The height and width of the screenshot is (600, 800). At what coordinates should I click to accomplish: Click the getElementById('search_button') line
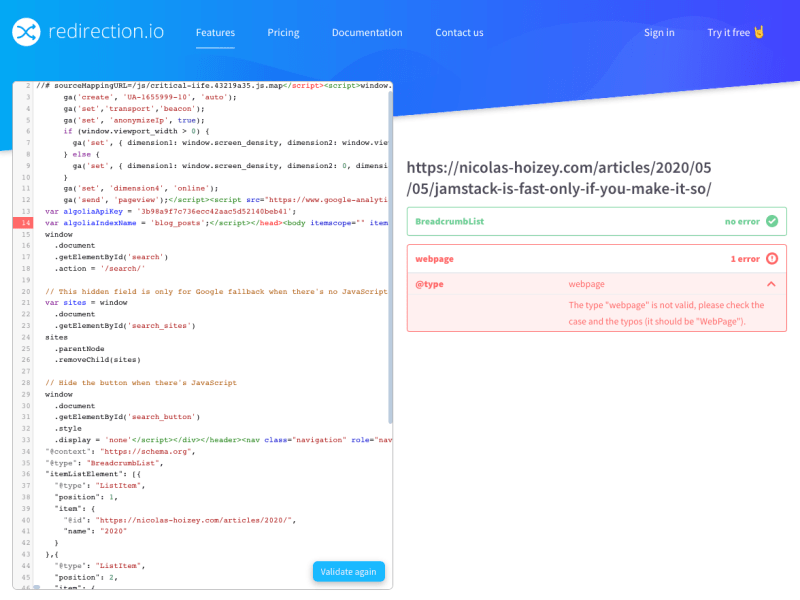tap(127, 417)
